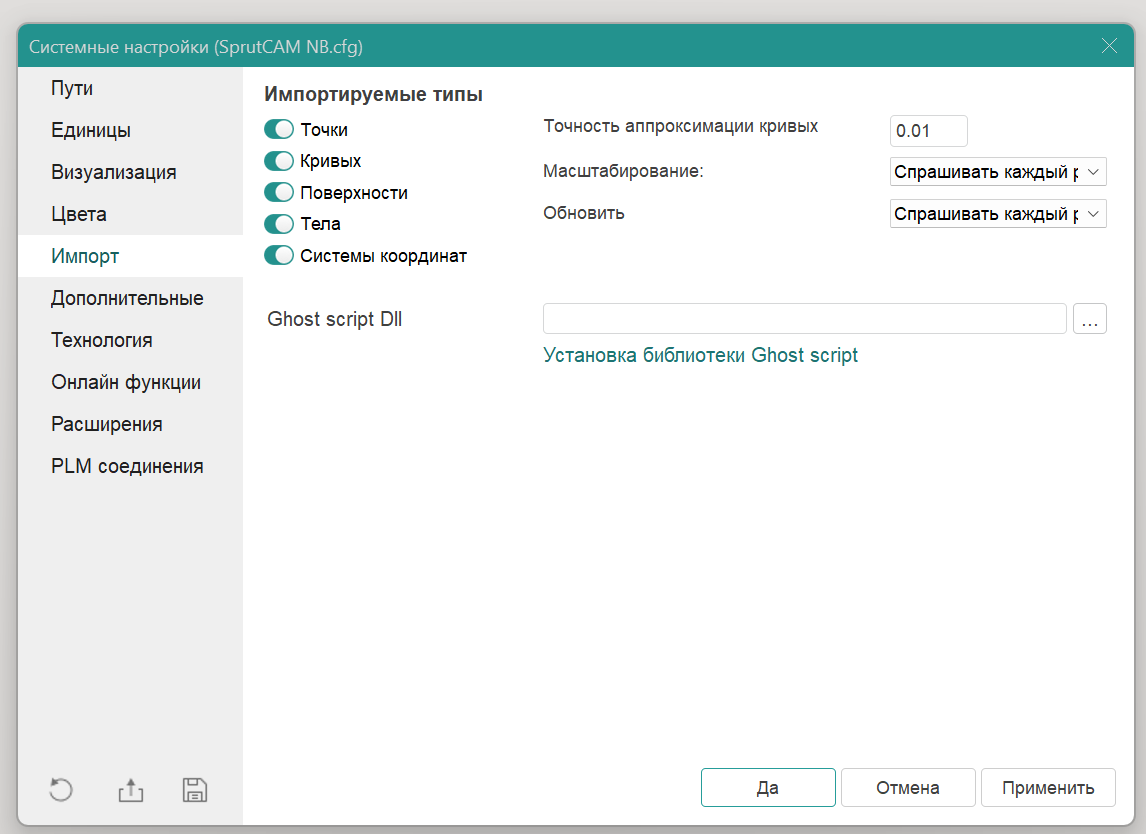Select the Технология section
The height and width of the screenshot is (834, 1146).
(102, 340)
